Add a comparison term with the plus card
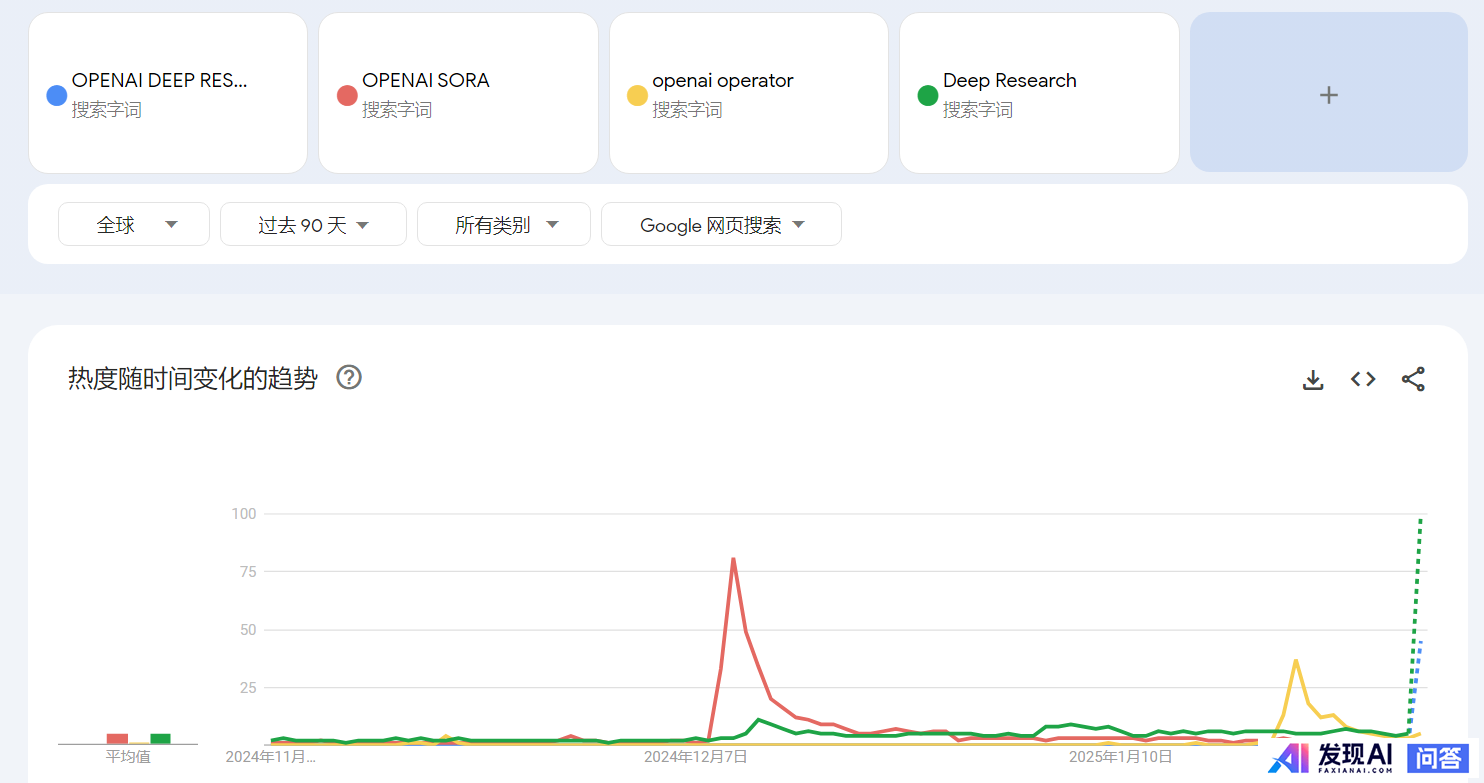Screen dimensions: 1484x783 click(1328, 93)
